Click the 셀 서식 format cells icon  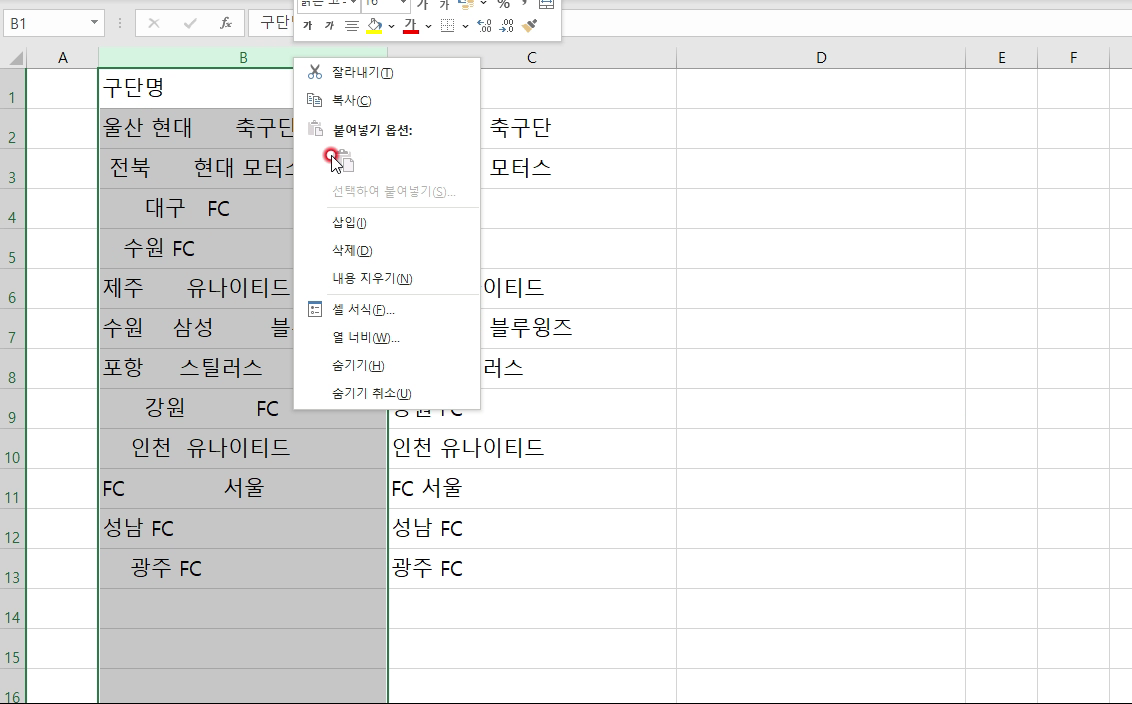[315, 310]
